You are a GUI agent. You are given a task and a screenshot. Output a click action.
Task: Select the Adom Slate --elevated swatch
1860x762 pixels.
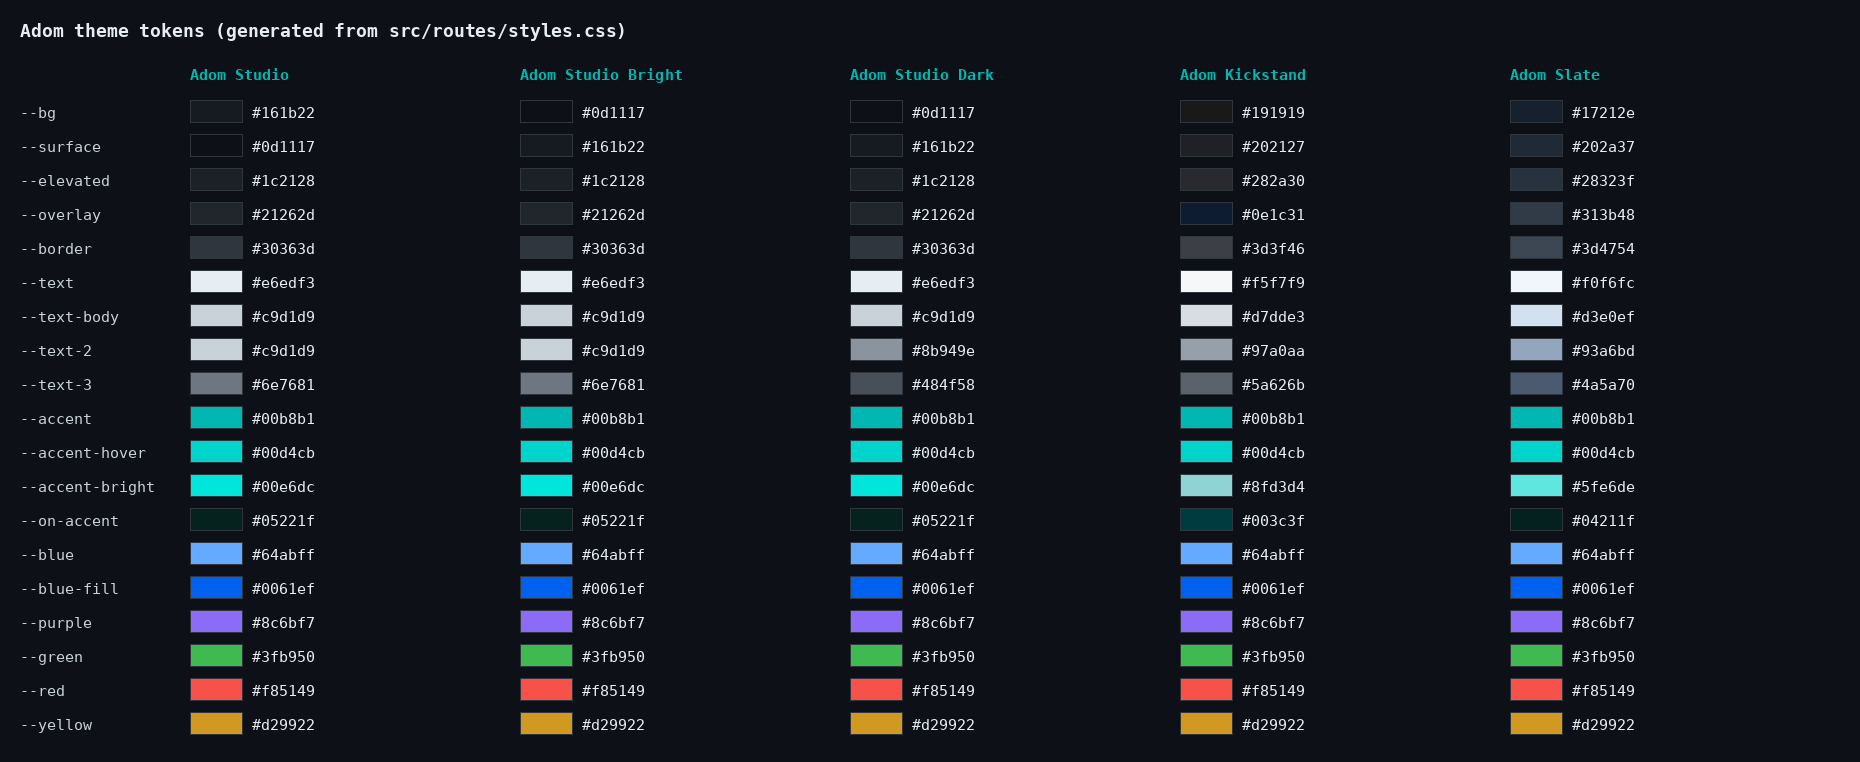1536,180
